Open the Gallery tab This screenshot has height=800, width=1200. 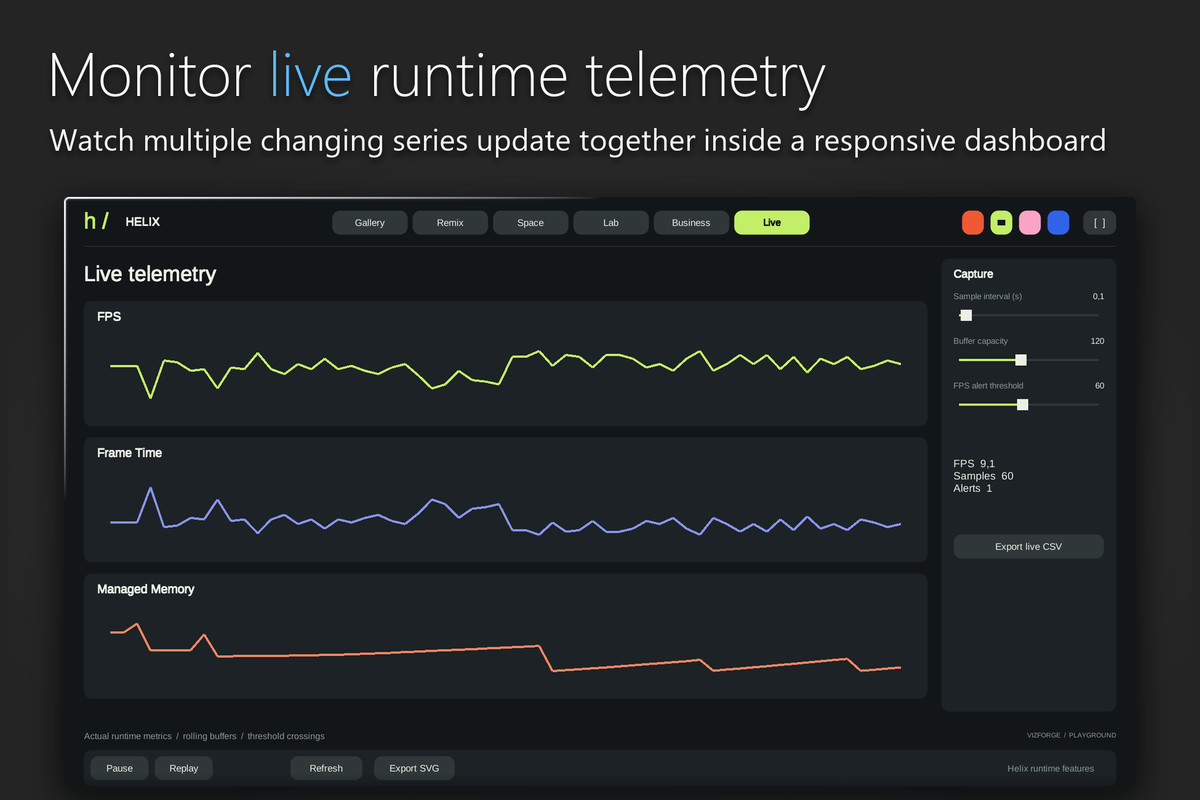tap(370, 223)
